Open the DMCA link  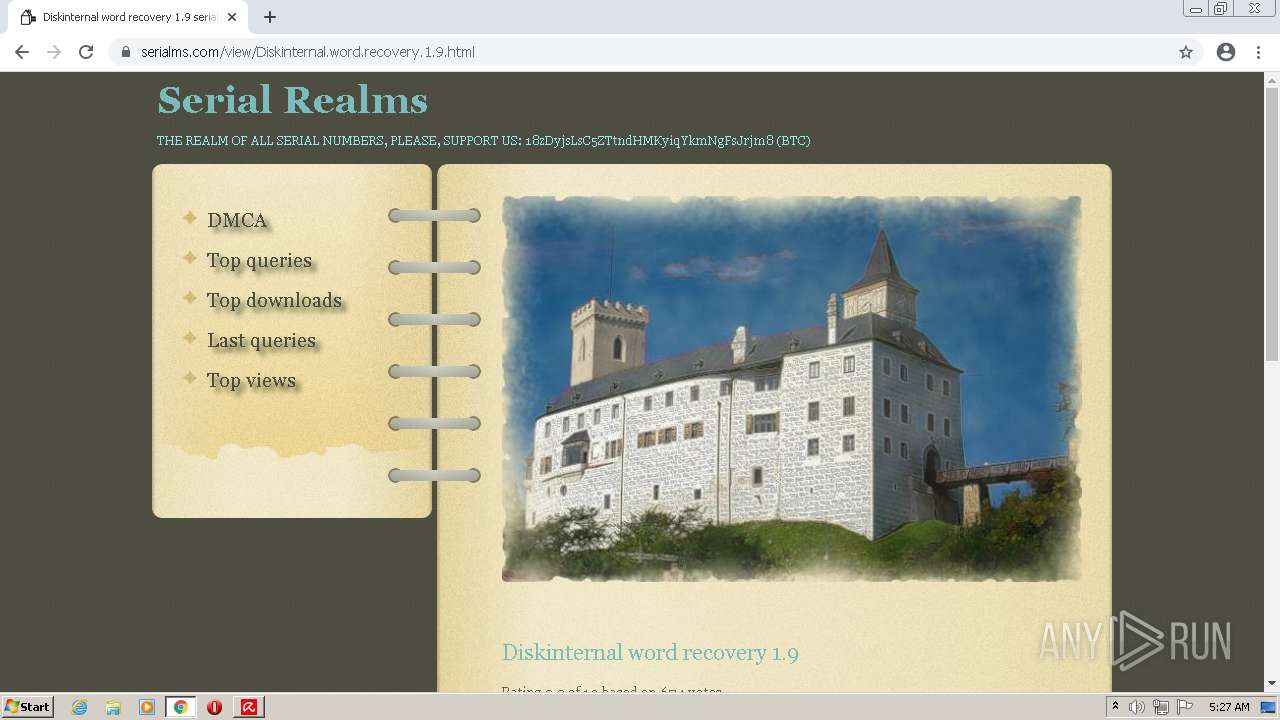[x=237, y=220]
